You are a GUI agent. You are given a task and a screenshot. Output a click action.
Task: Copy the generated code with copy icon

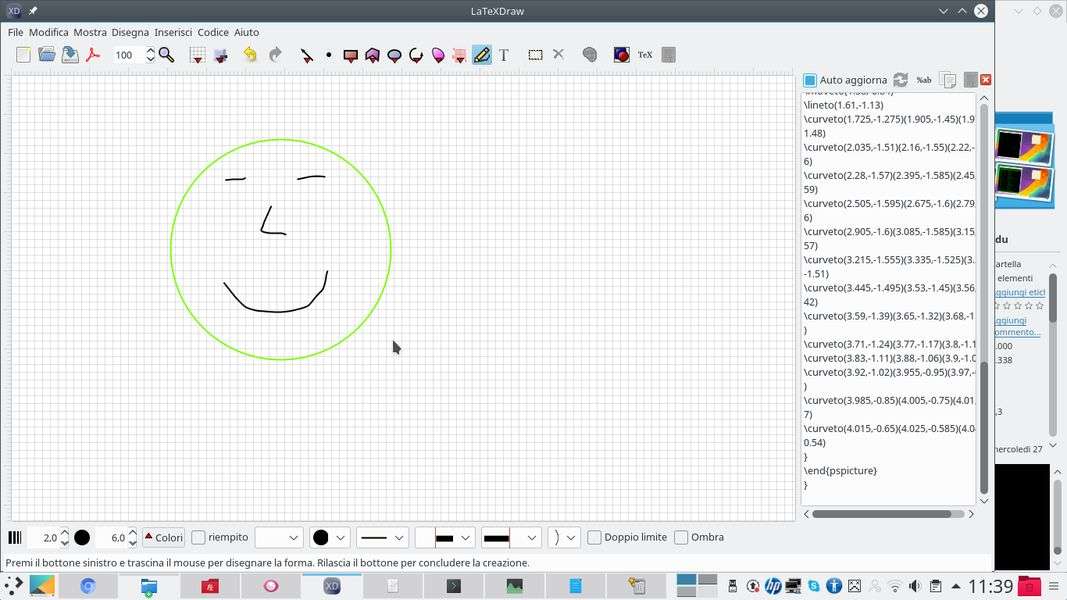(x=948, y=80)
